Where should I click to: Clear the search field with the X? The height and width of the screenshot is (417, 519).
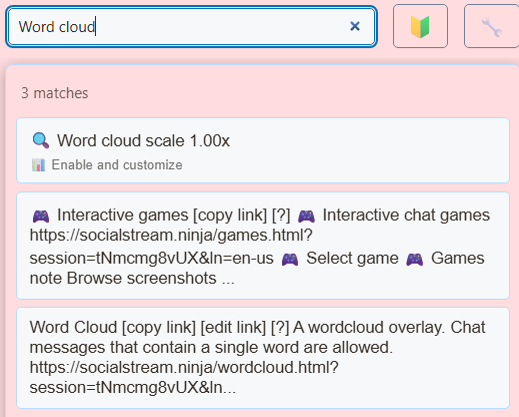(x=355, y=26)
